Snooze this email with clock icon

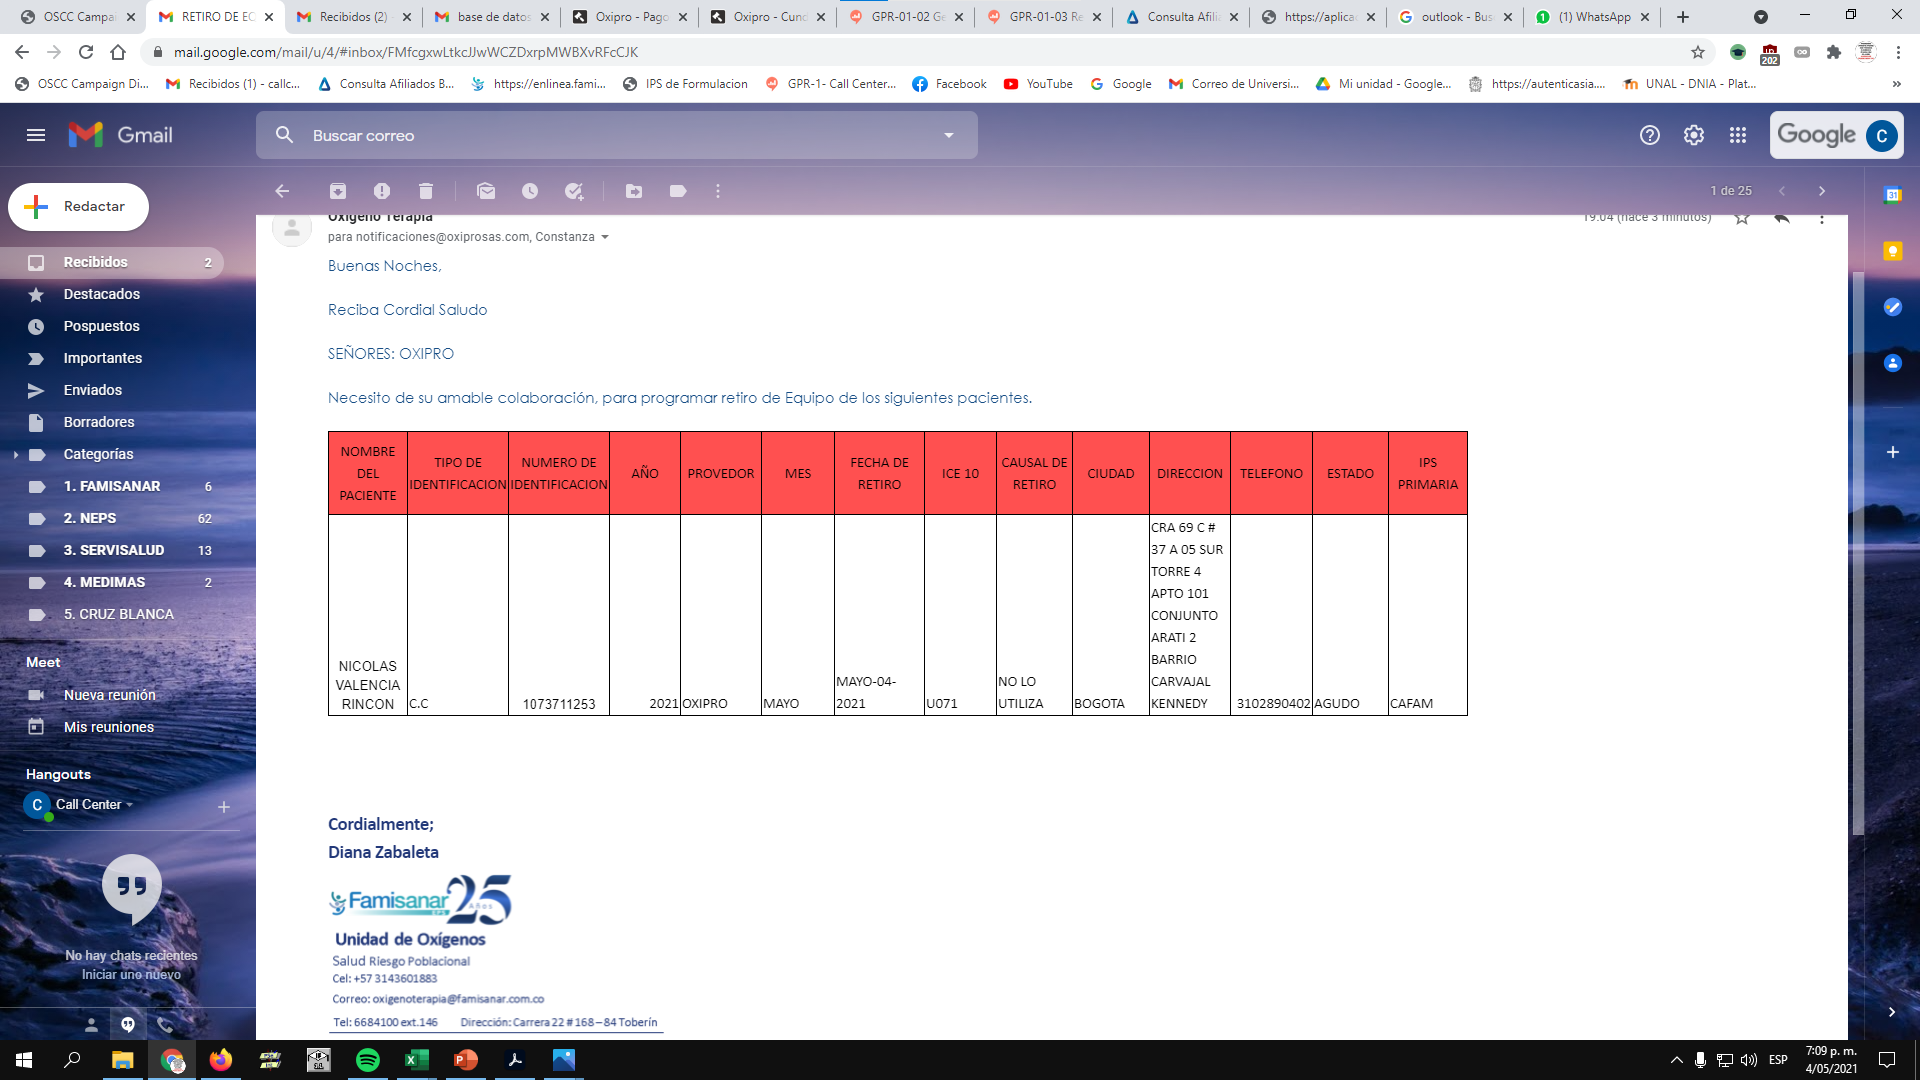click(530, 191)
